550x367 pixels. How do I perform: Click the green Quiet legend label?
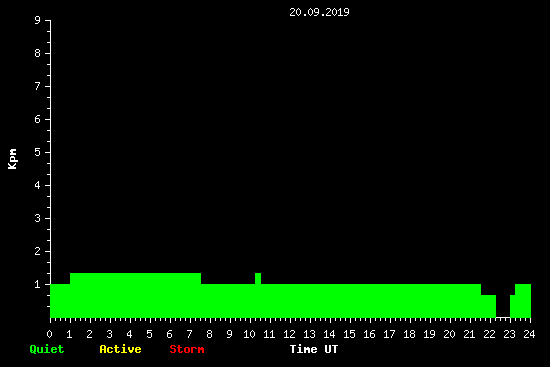click(x=47, y=349)
